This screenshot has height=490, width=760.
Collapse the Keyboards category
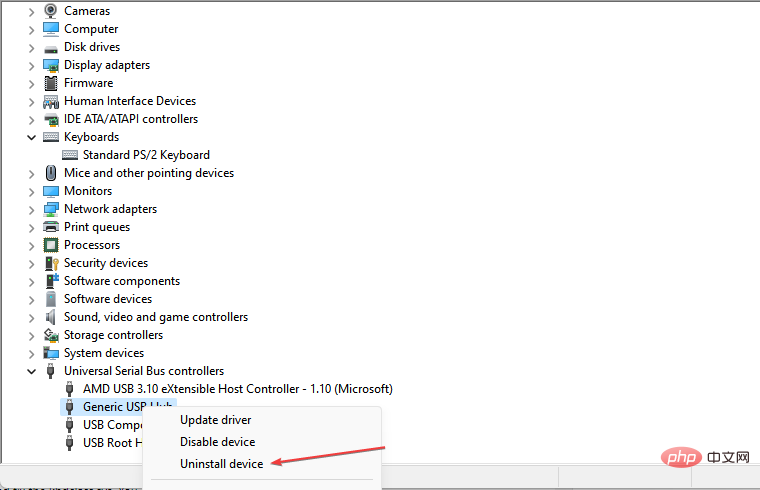tap(32, 138)
